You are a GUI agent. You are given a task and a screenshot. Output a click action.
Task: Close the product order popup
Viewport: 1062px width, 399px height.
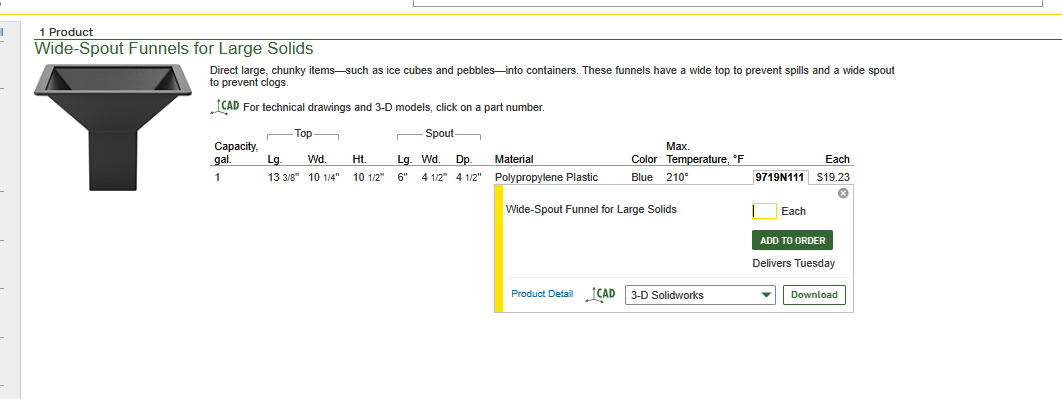click(x=843, y=193)
